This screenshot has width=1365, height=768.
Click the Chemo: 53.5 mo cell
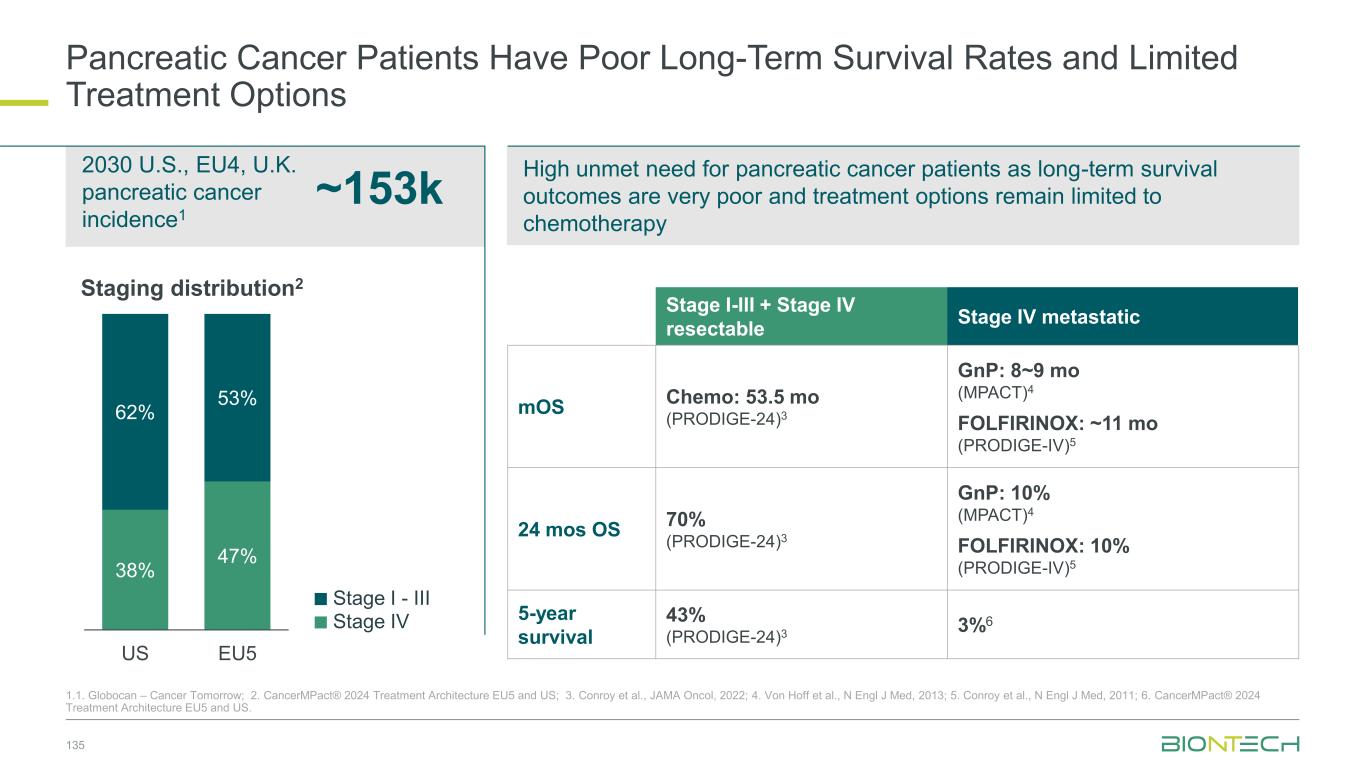click(x=742, y=397)
